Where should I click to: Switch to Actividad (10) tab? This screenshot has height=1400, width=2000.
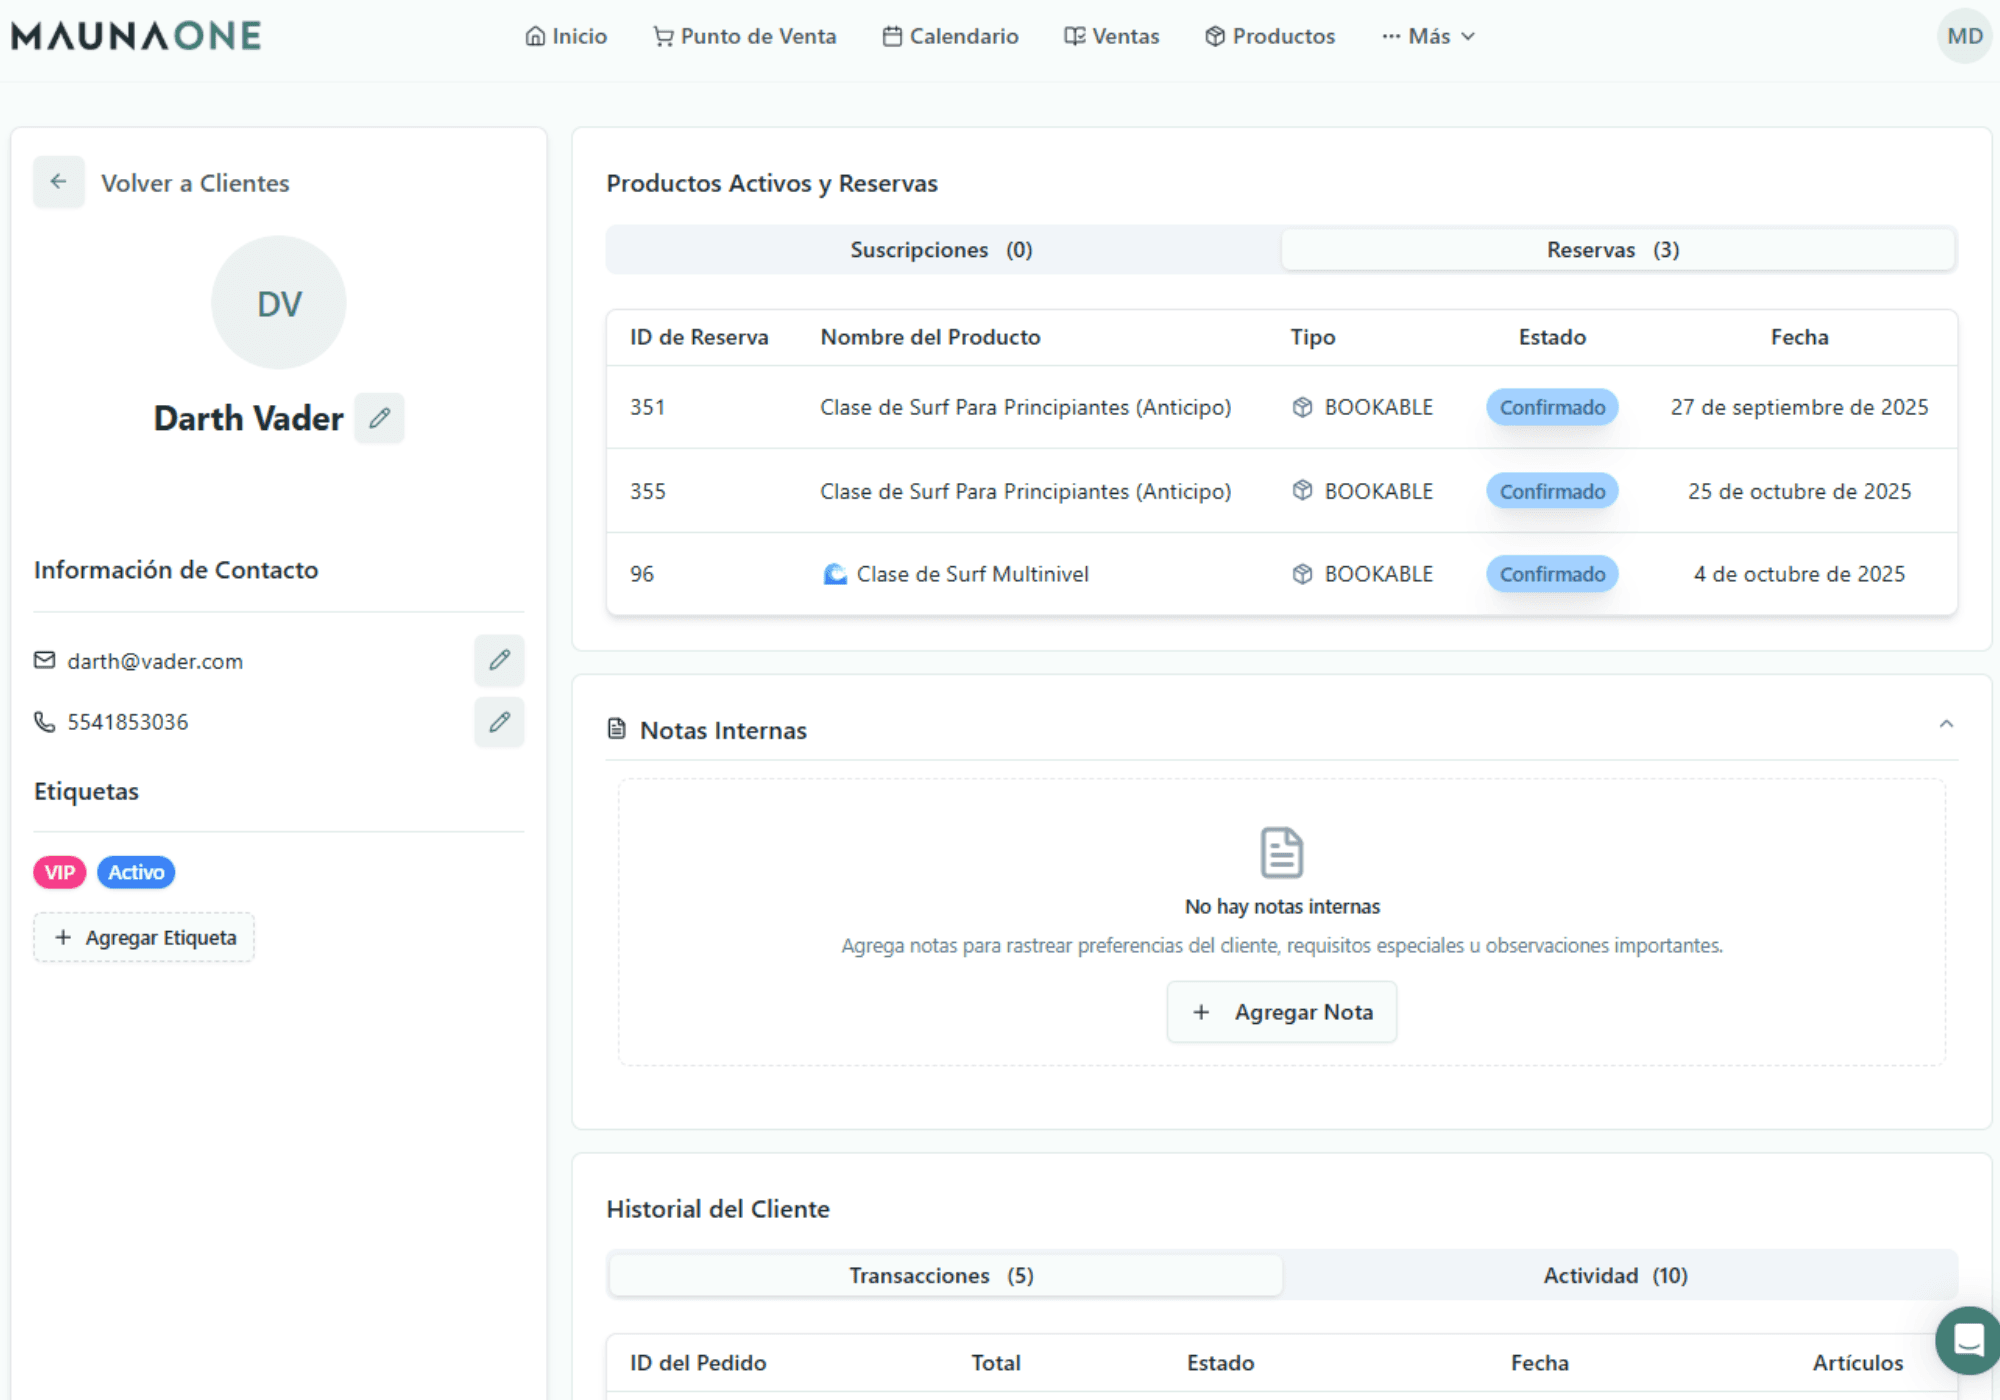coord(1615,1275)
